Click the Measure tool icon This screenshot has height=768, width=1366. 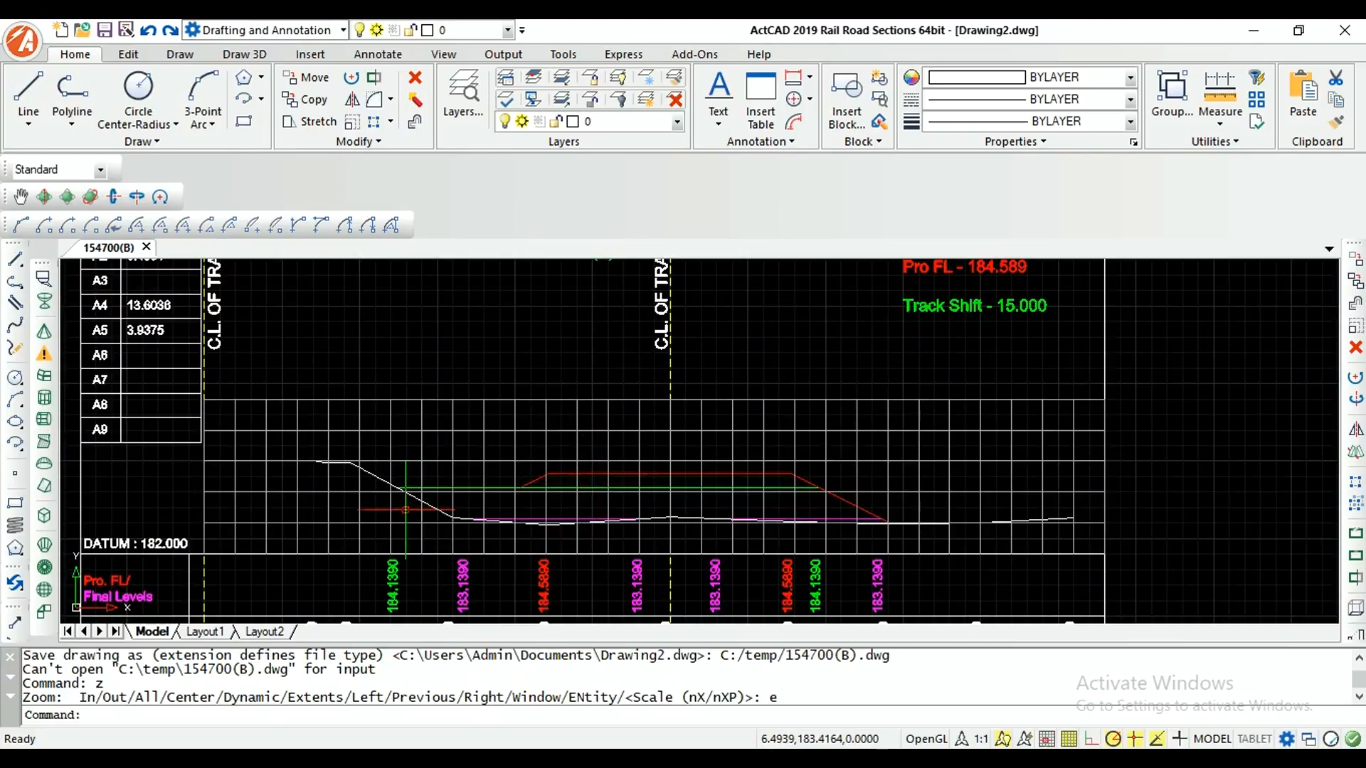click(x=1220, y=93)
